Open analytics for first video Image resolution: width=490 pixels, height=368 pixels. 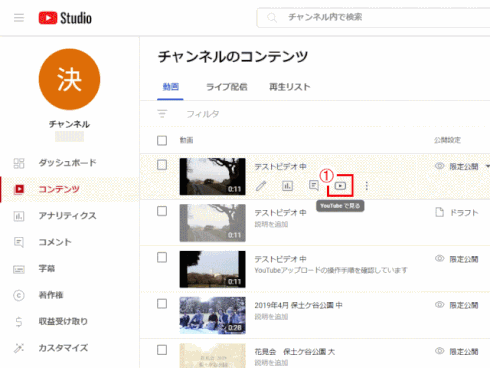tap(287, 186)
